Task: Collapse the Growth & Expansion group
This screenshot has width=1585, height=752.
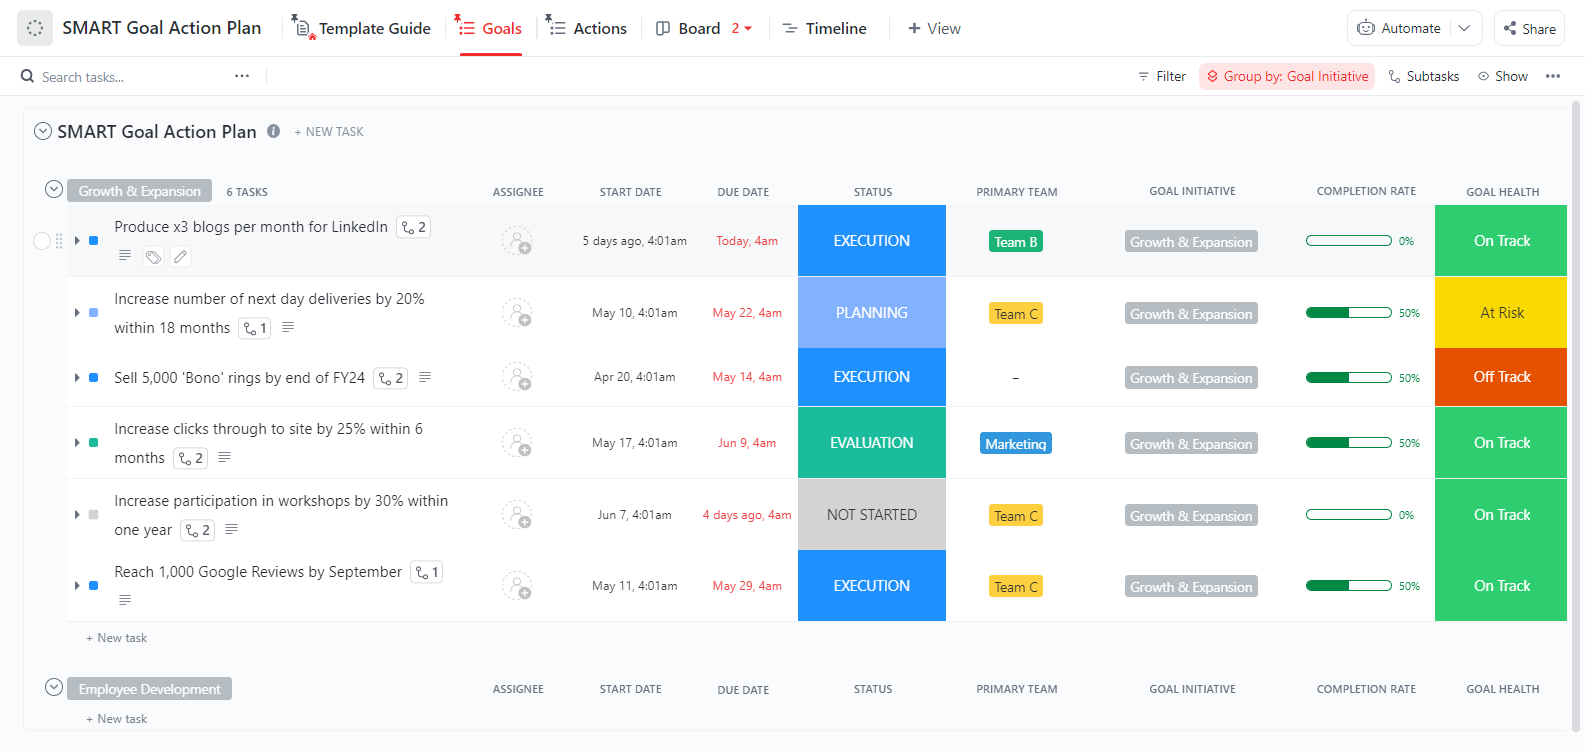Action: (54, 190)
